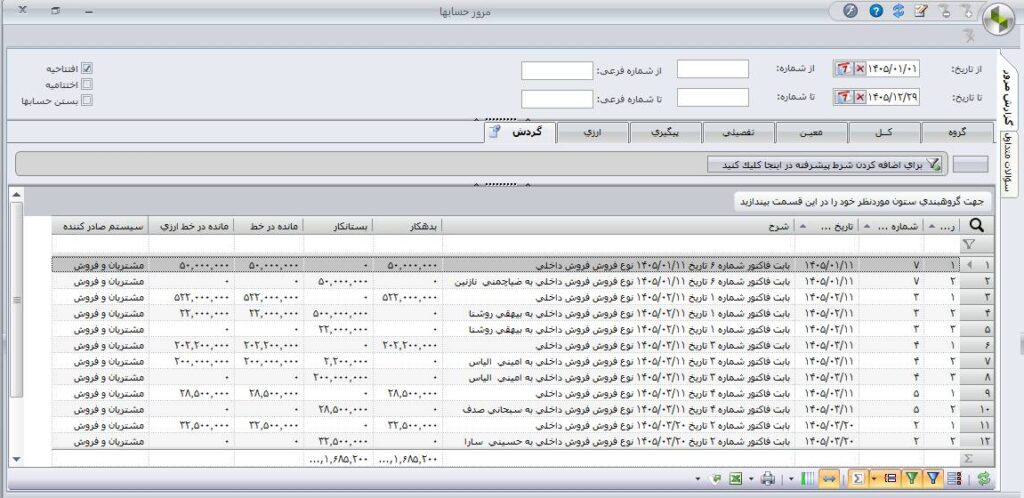Screen dimensions: 1024x498
Task: Open the column chooser list icon
Action: (x=953, y=478)
